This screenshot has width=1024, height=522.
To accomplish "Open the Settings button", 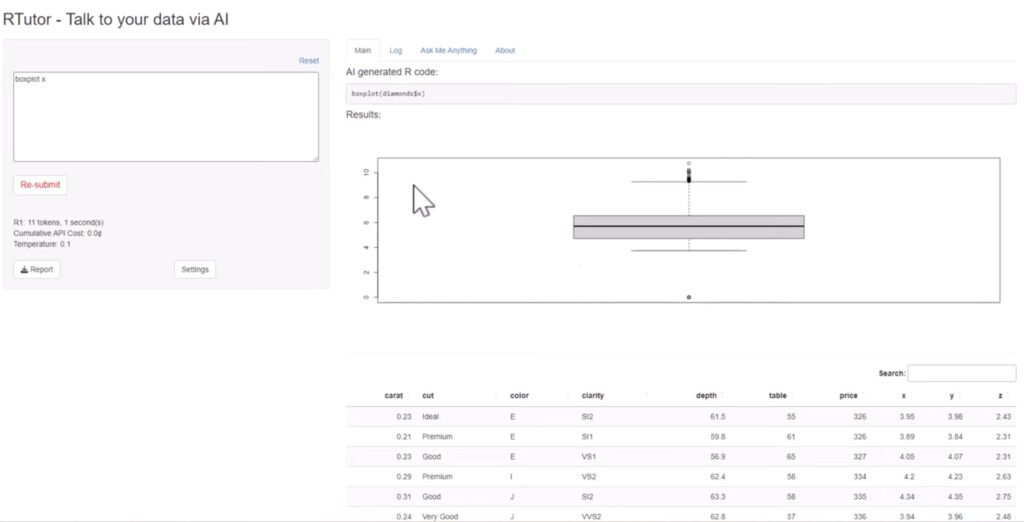I will click(195, 269).
